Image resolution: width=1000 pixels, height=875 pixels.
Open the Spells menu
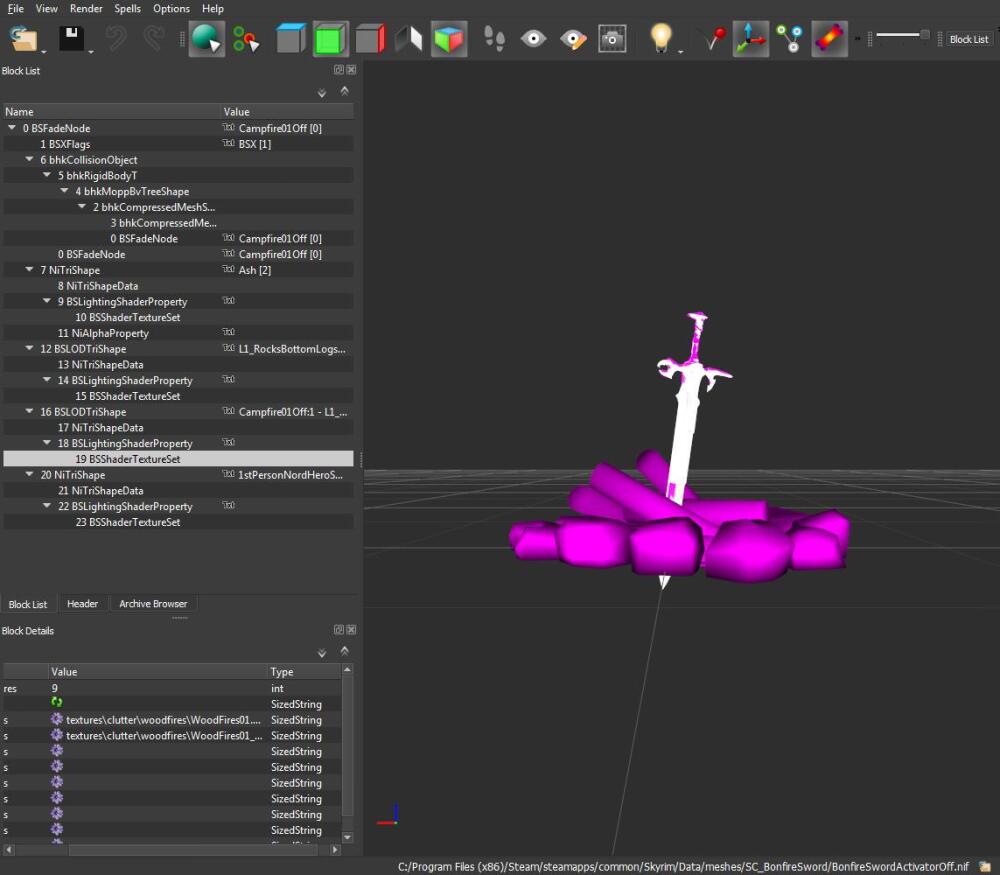click(128, 8)
